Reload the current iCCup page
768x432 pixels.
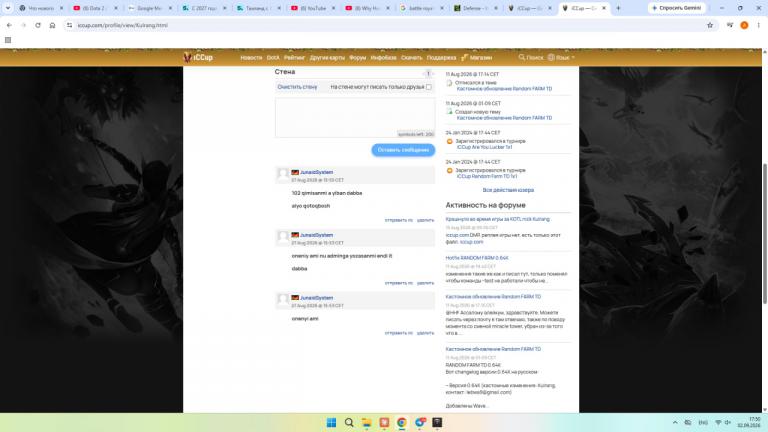pos(38,25)
